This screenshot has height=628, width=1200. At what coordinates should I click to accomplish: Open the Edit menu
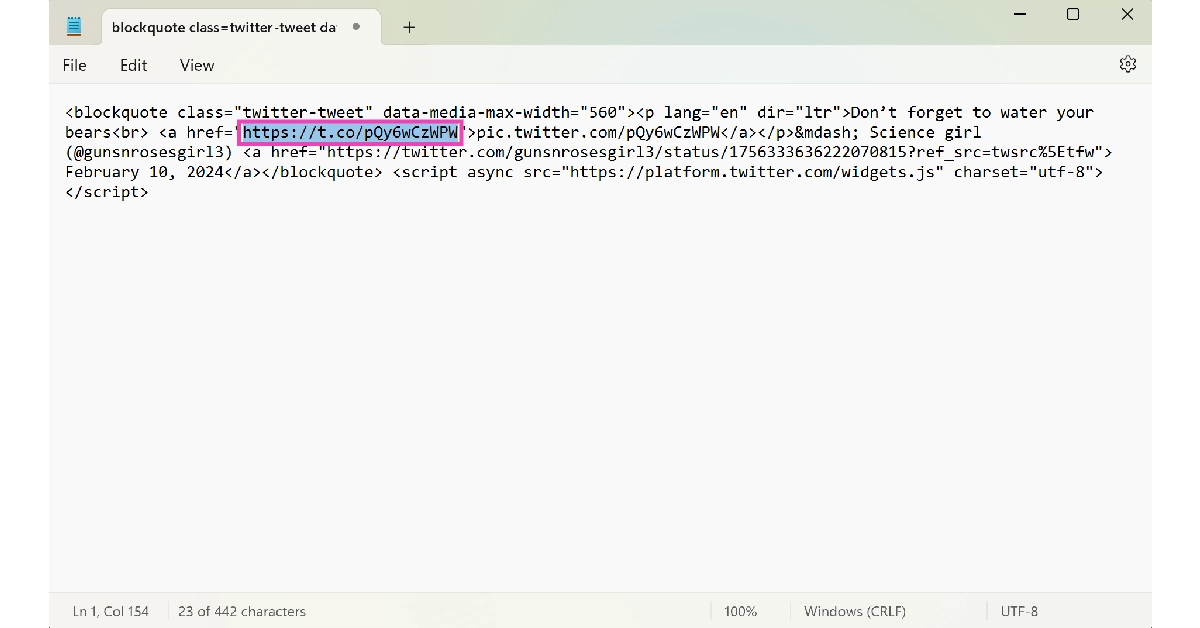[x=133, y=65]
